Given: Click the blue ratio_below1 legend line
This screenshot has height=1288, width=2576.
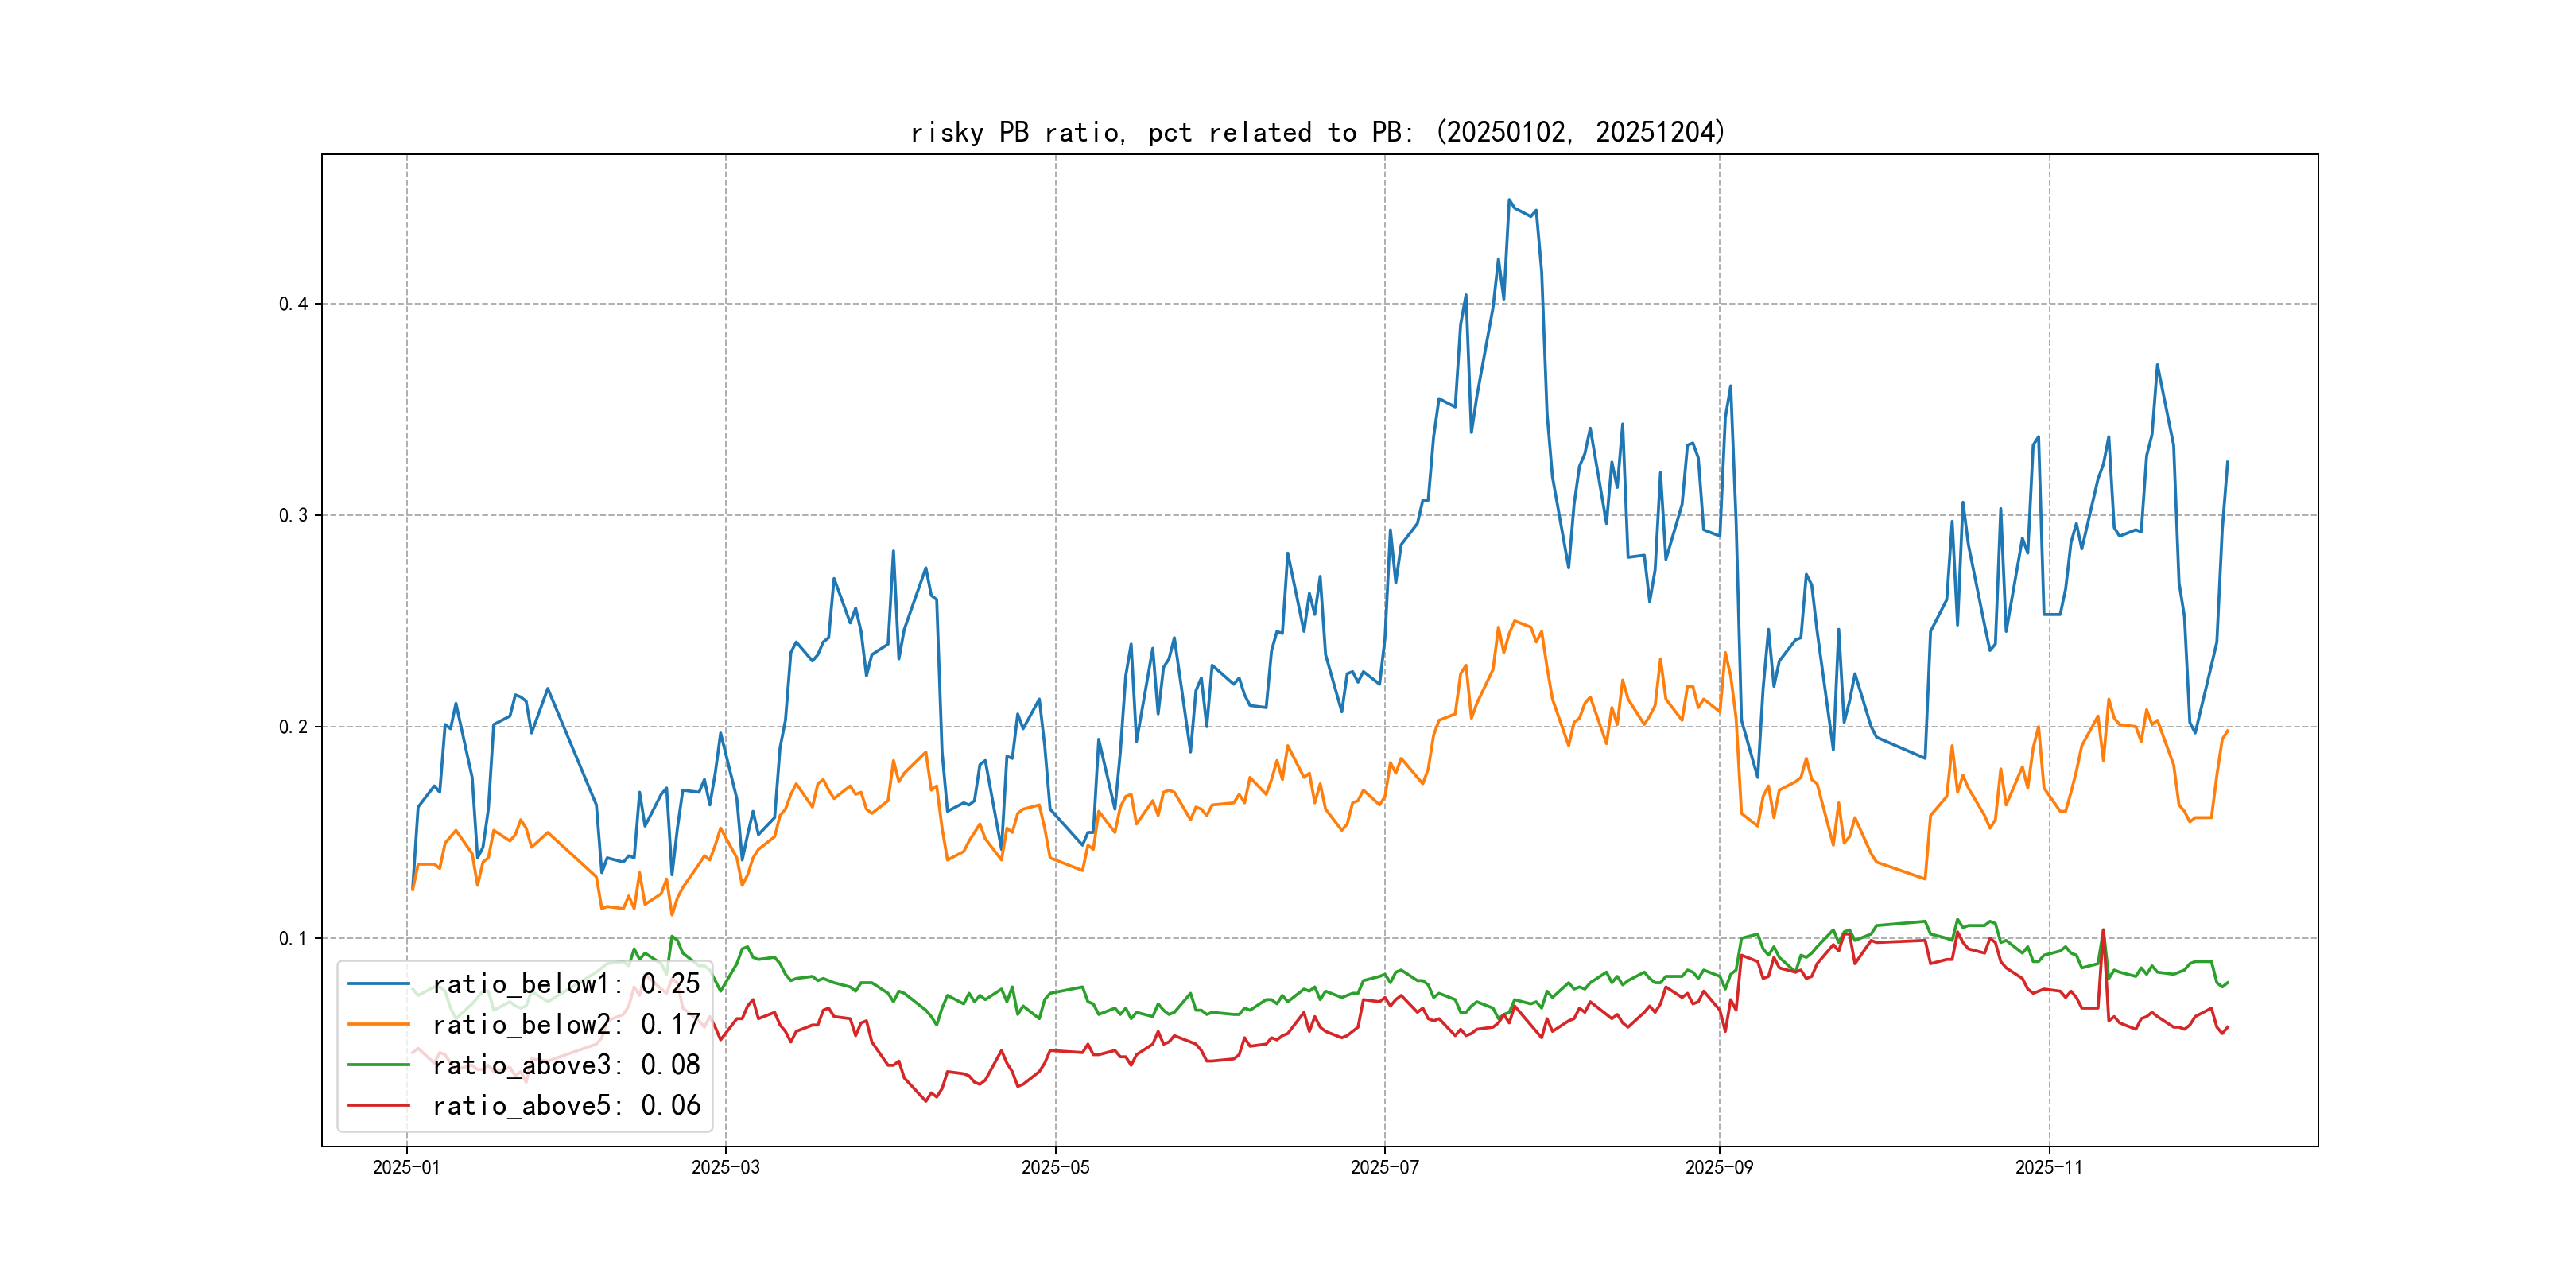Looking at the screenshot, I should 378,984.
